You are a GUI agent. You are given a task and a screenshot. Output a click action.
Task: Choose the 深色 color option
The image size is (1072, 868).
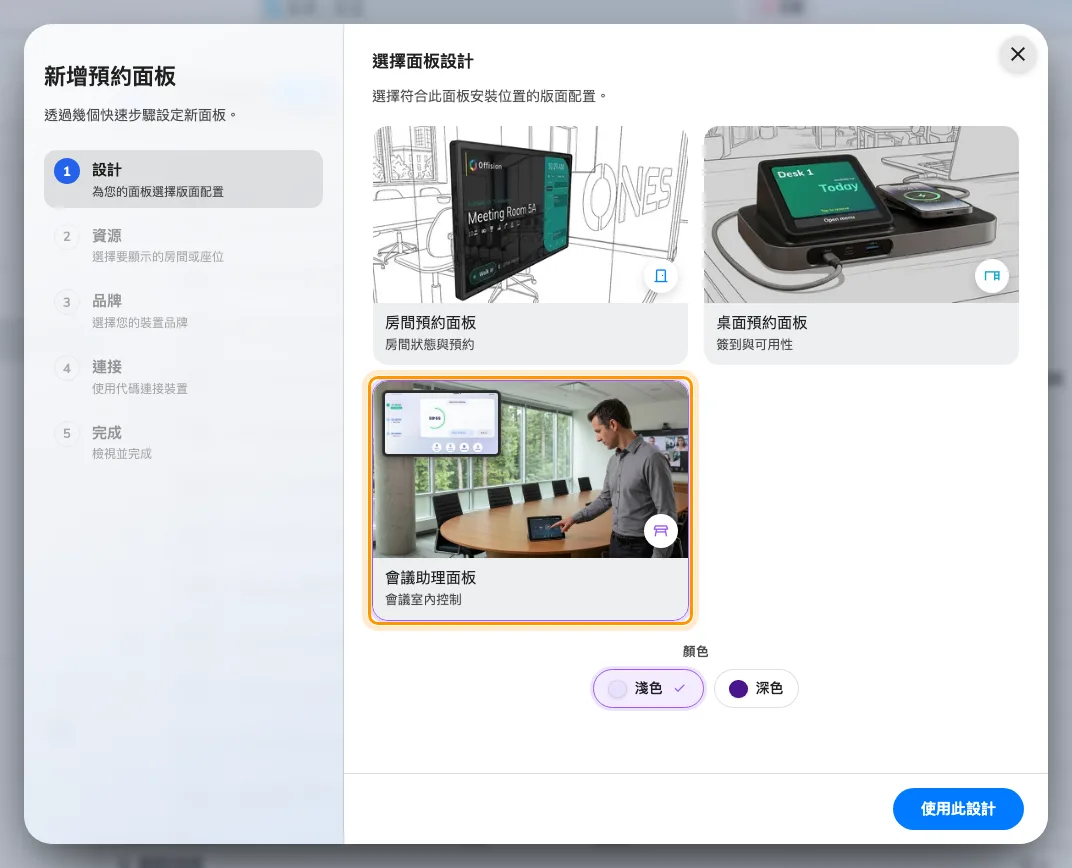(756, 688)
